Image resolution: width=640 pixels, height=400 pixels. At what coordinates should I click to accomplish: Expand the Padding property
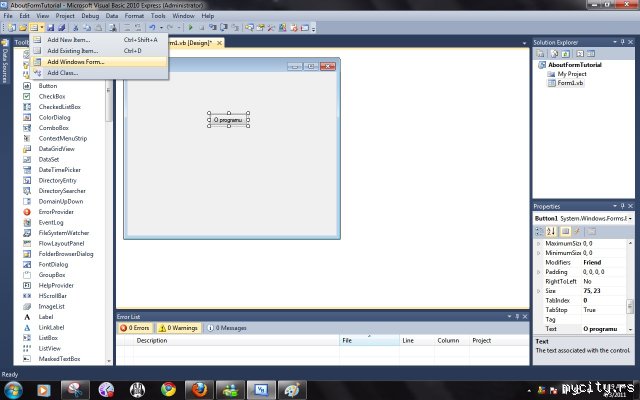(x=538, y=272)
